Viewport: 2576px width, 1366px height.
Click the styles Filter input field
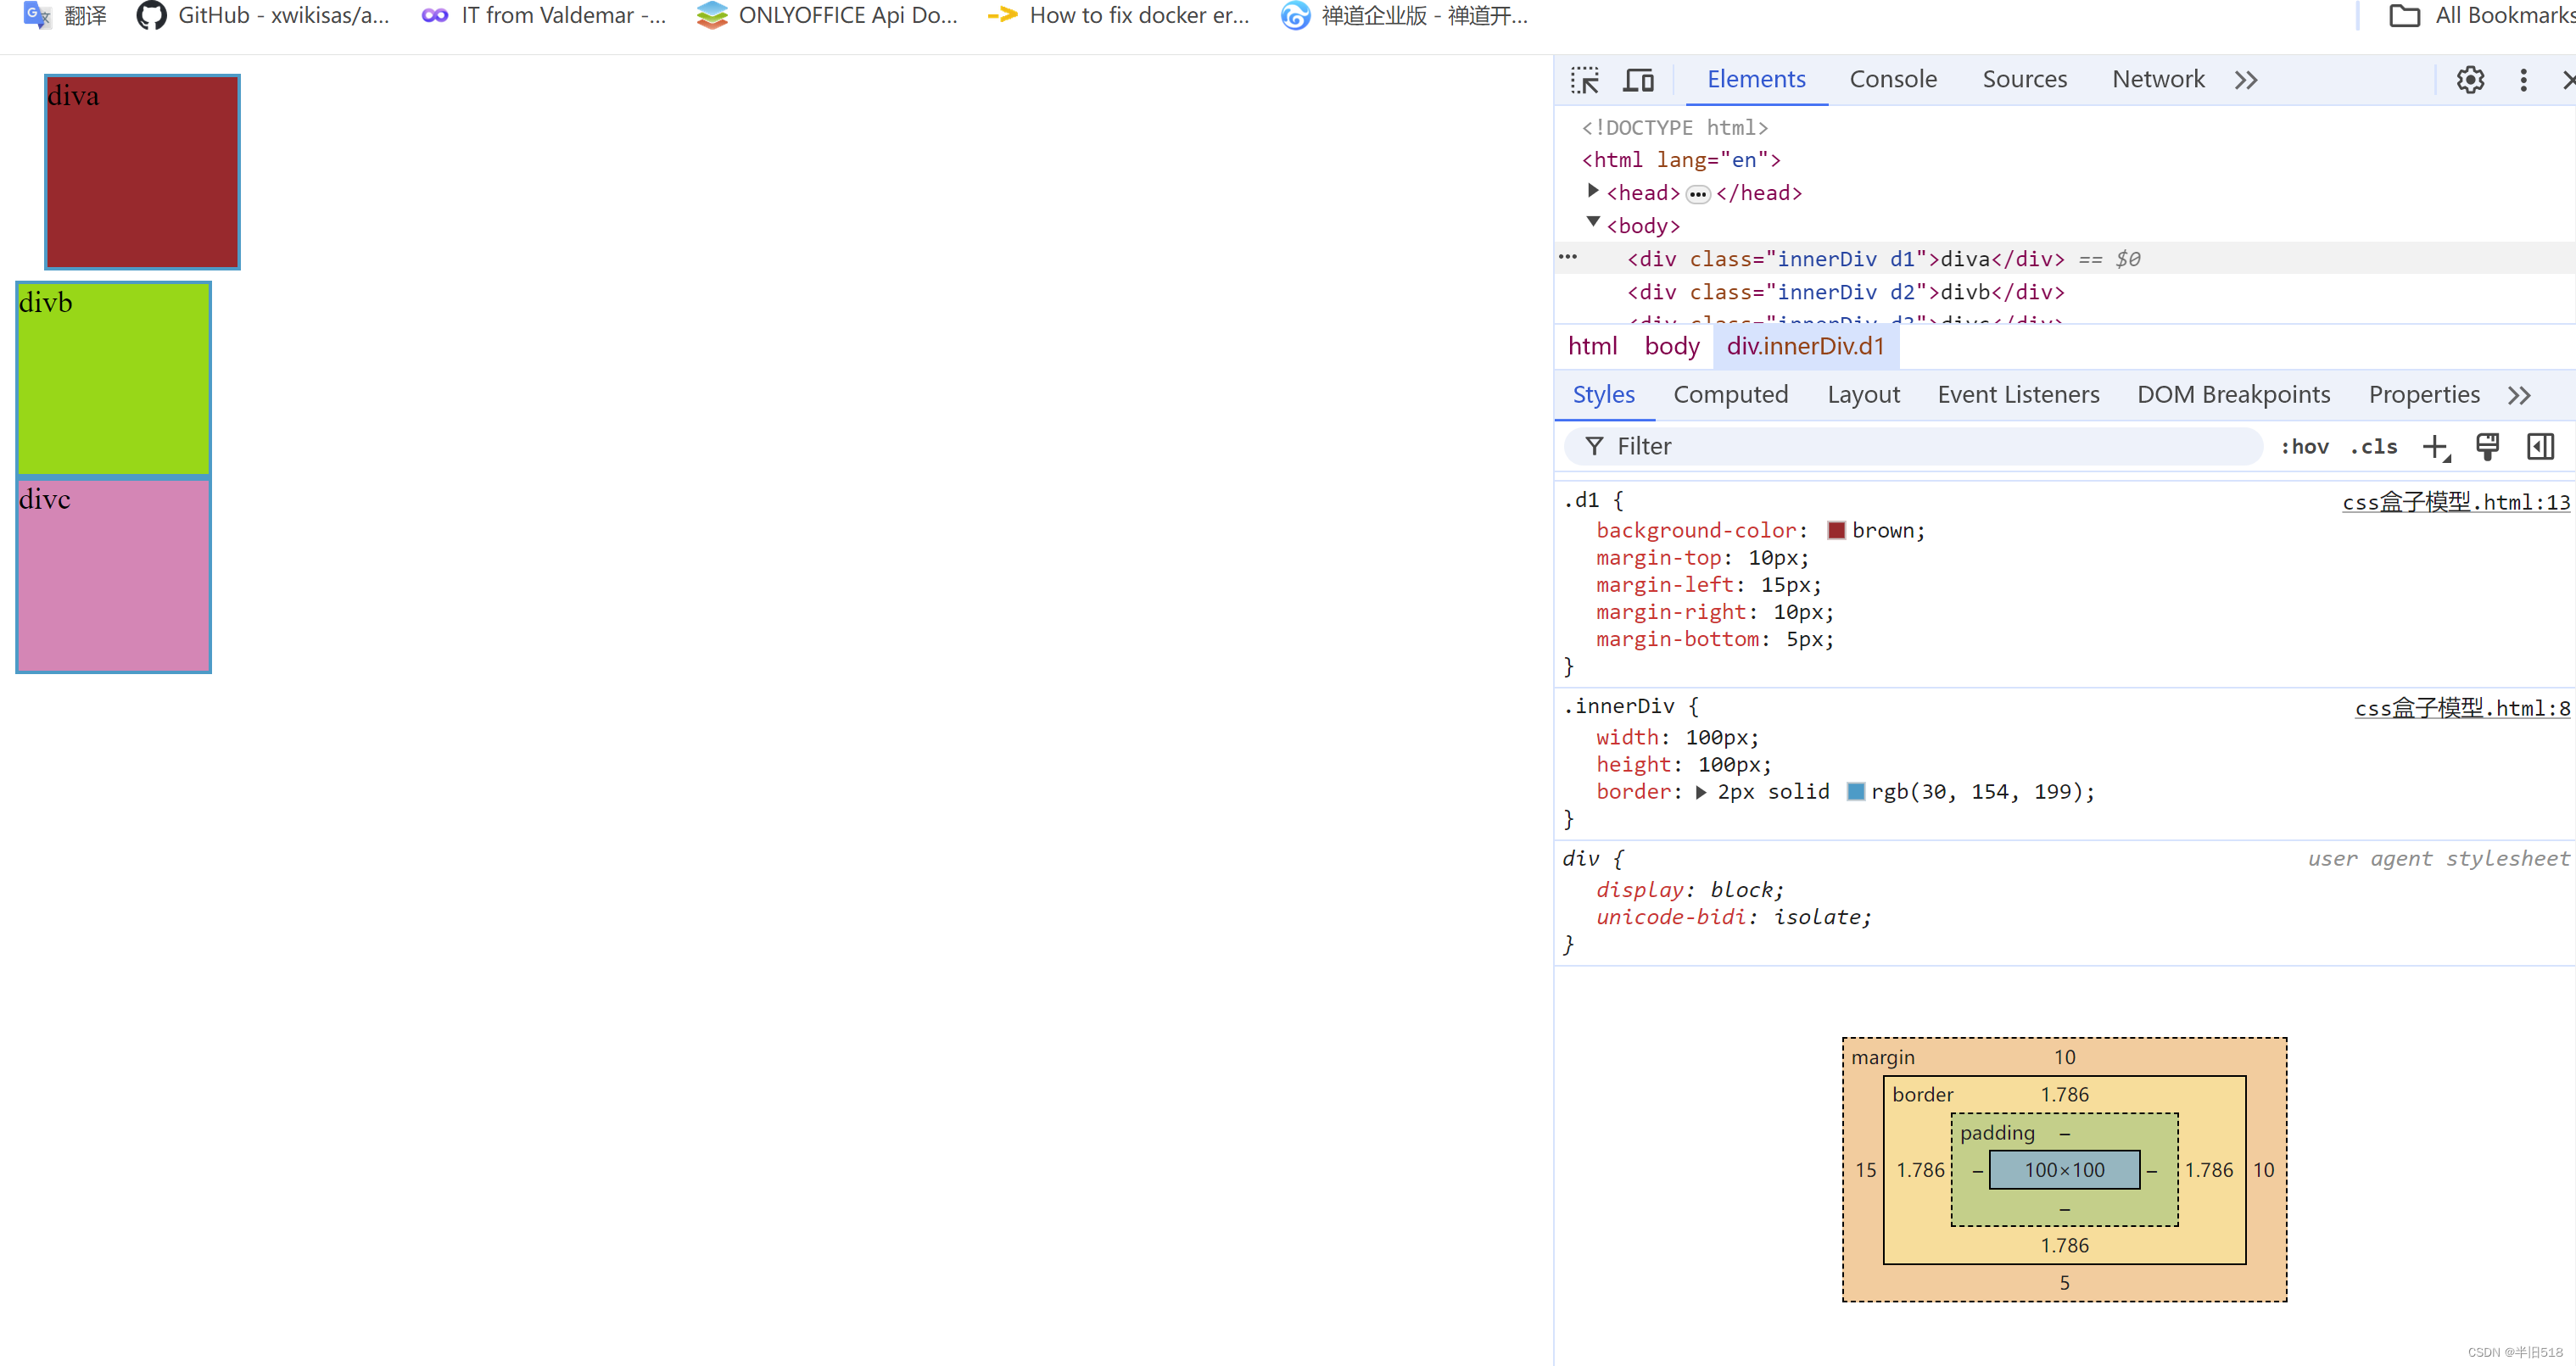(1913, 446)
